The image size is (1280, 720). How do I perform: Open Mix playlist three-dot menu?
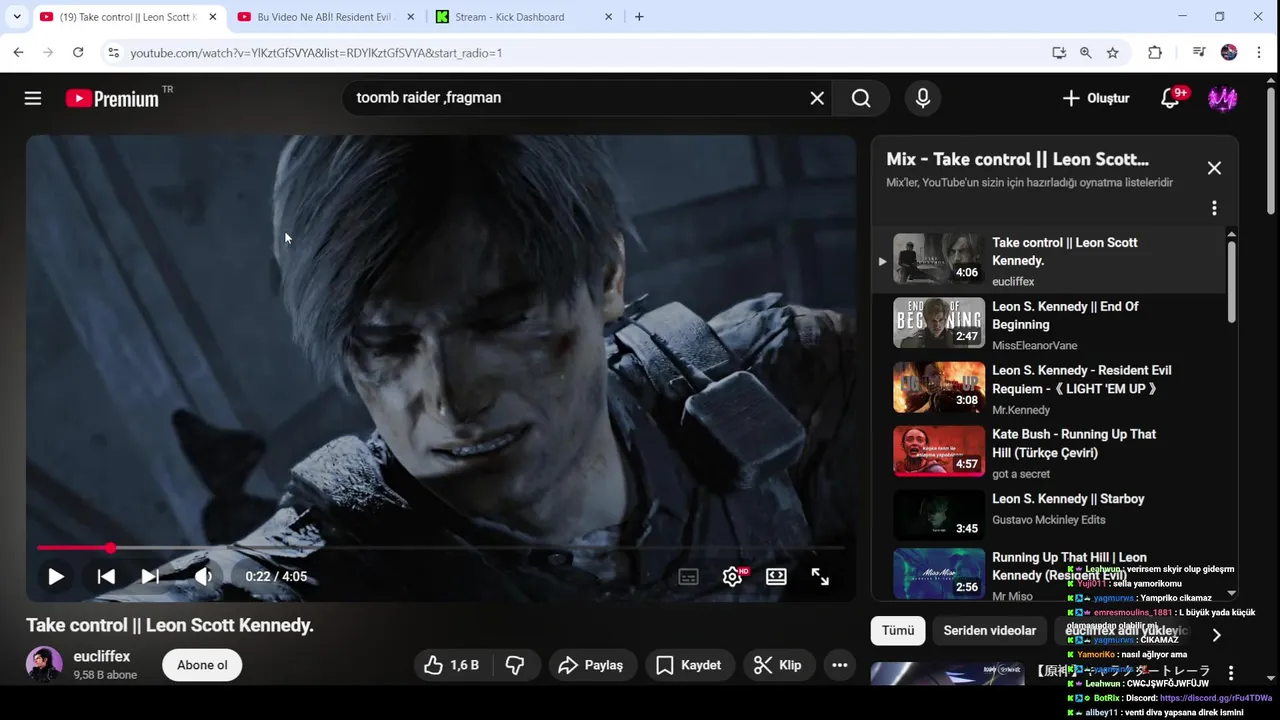1214,208
